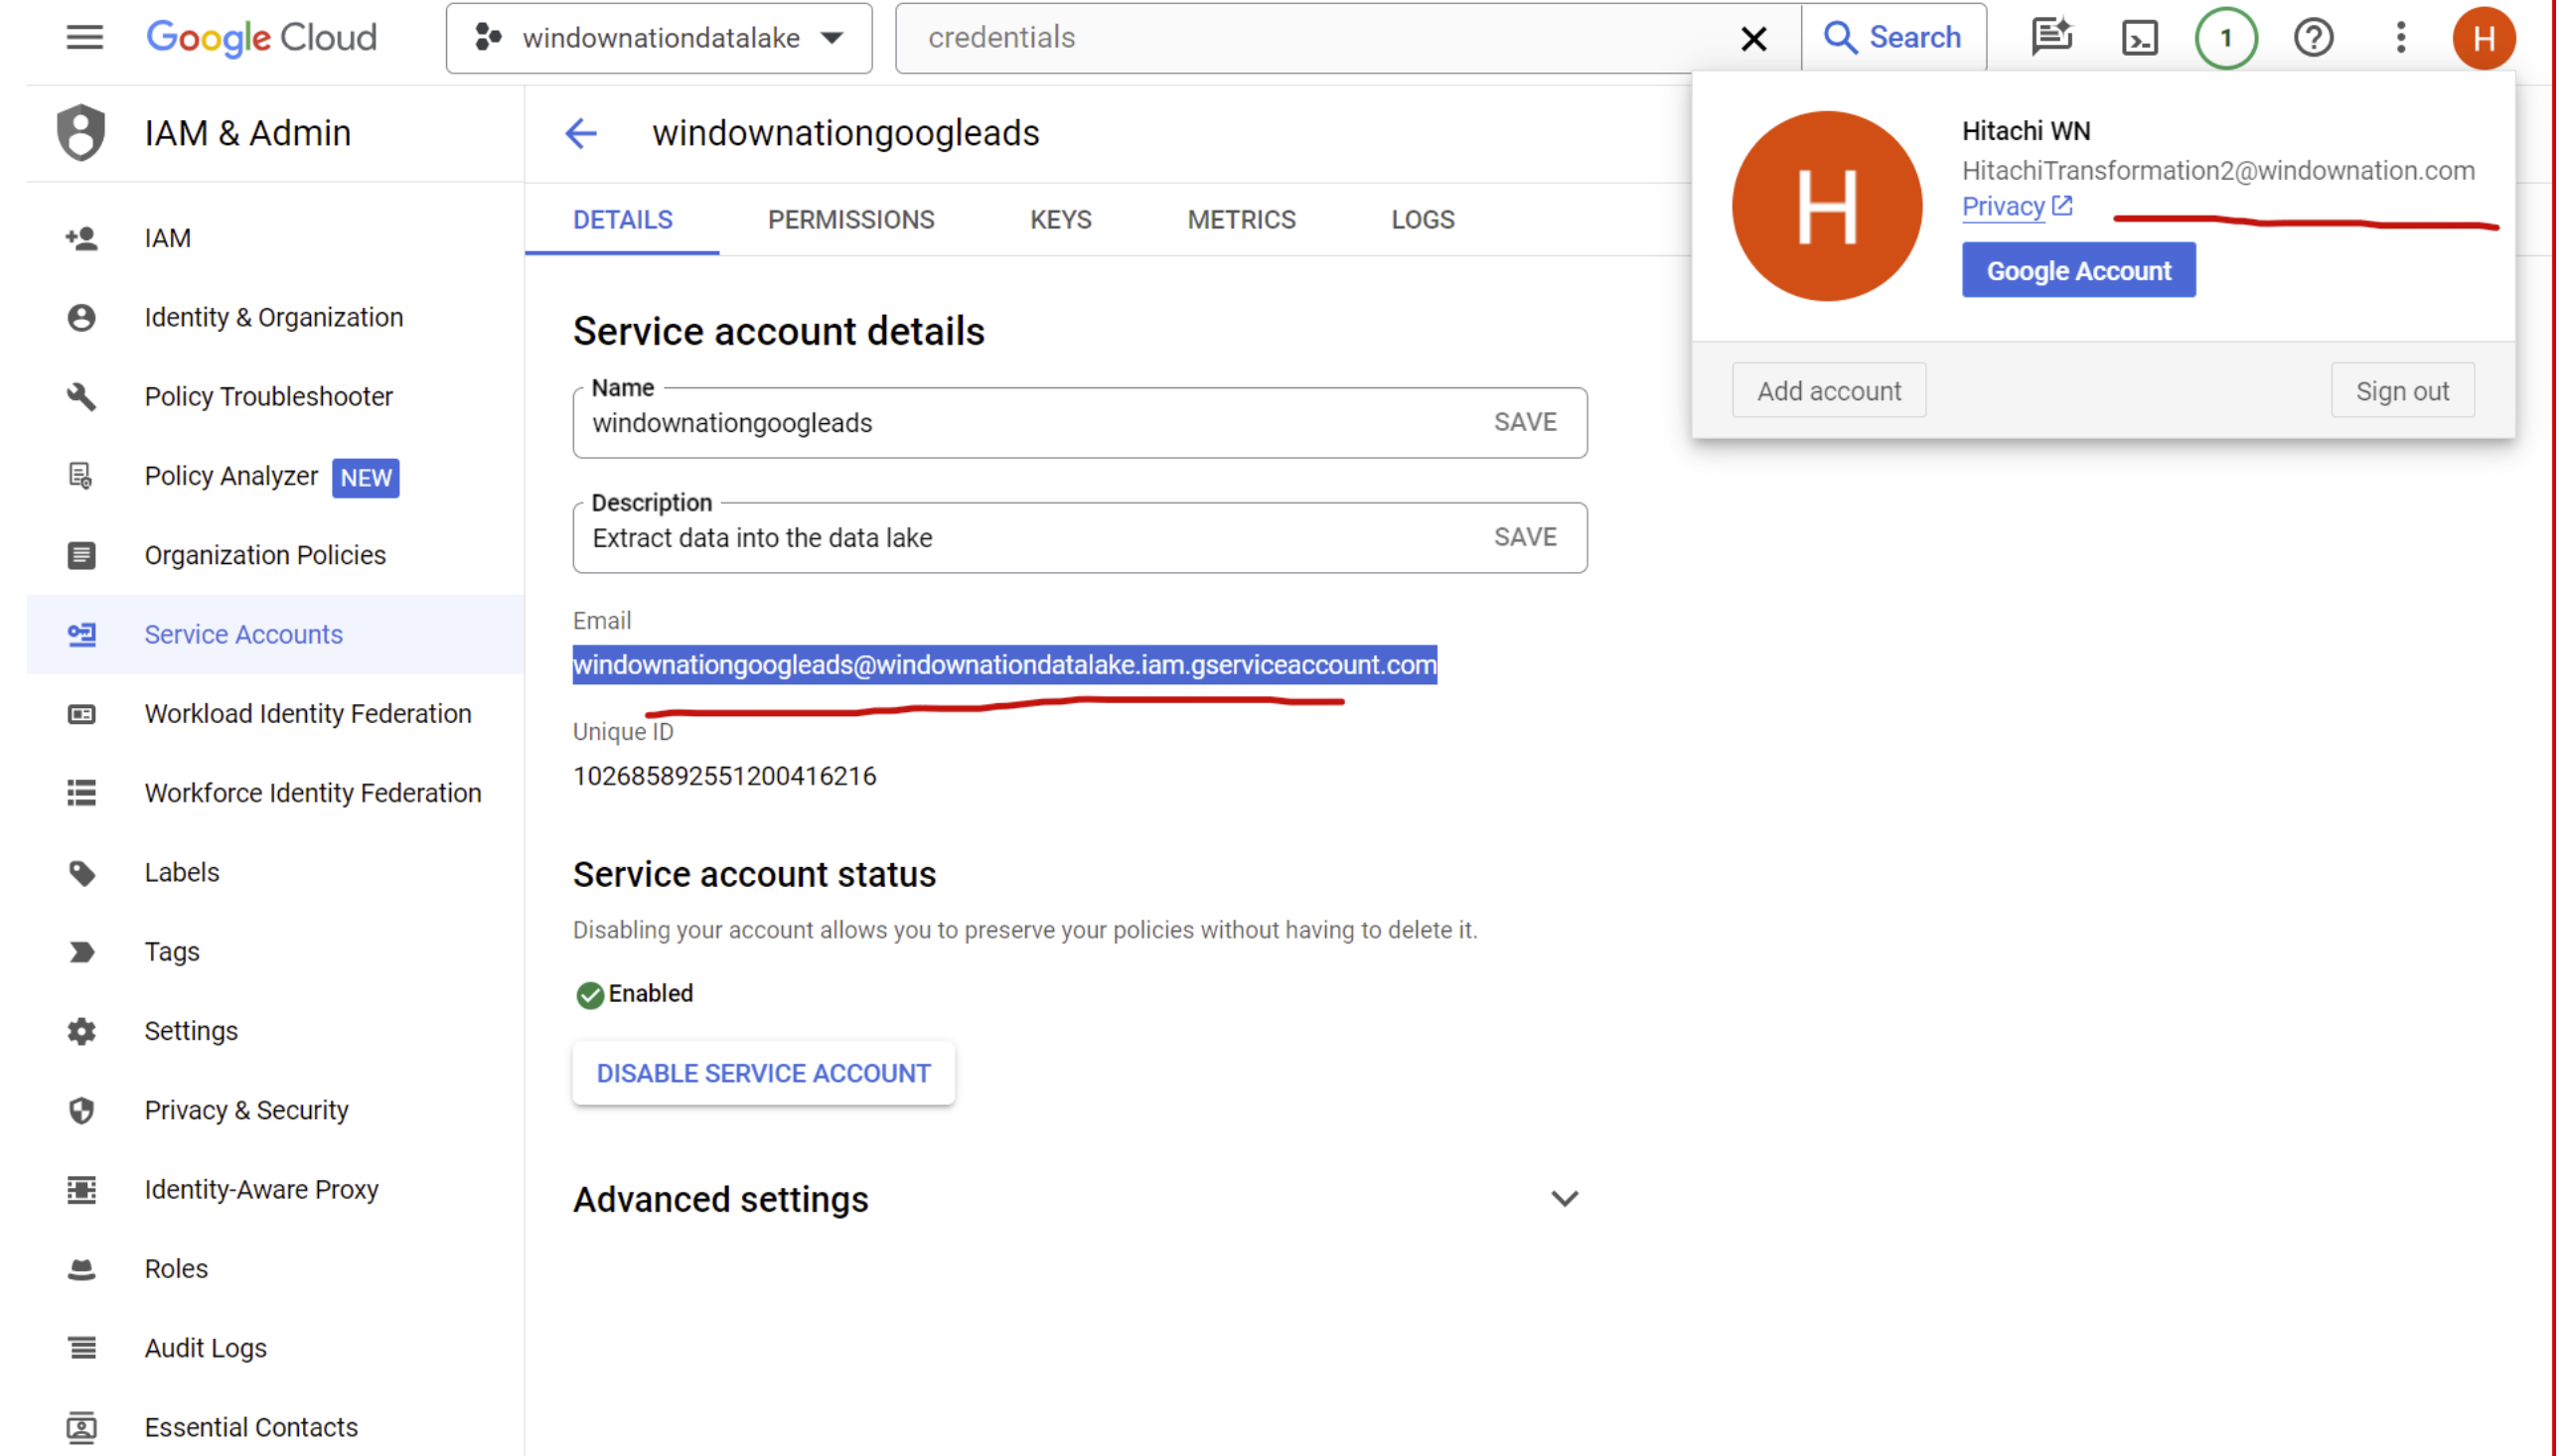
Task: Click the Identity & Organization icon
Action: [x=82, y=317]
